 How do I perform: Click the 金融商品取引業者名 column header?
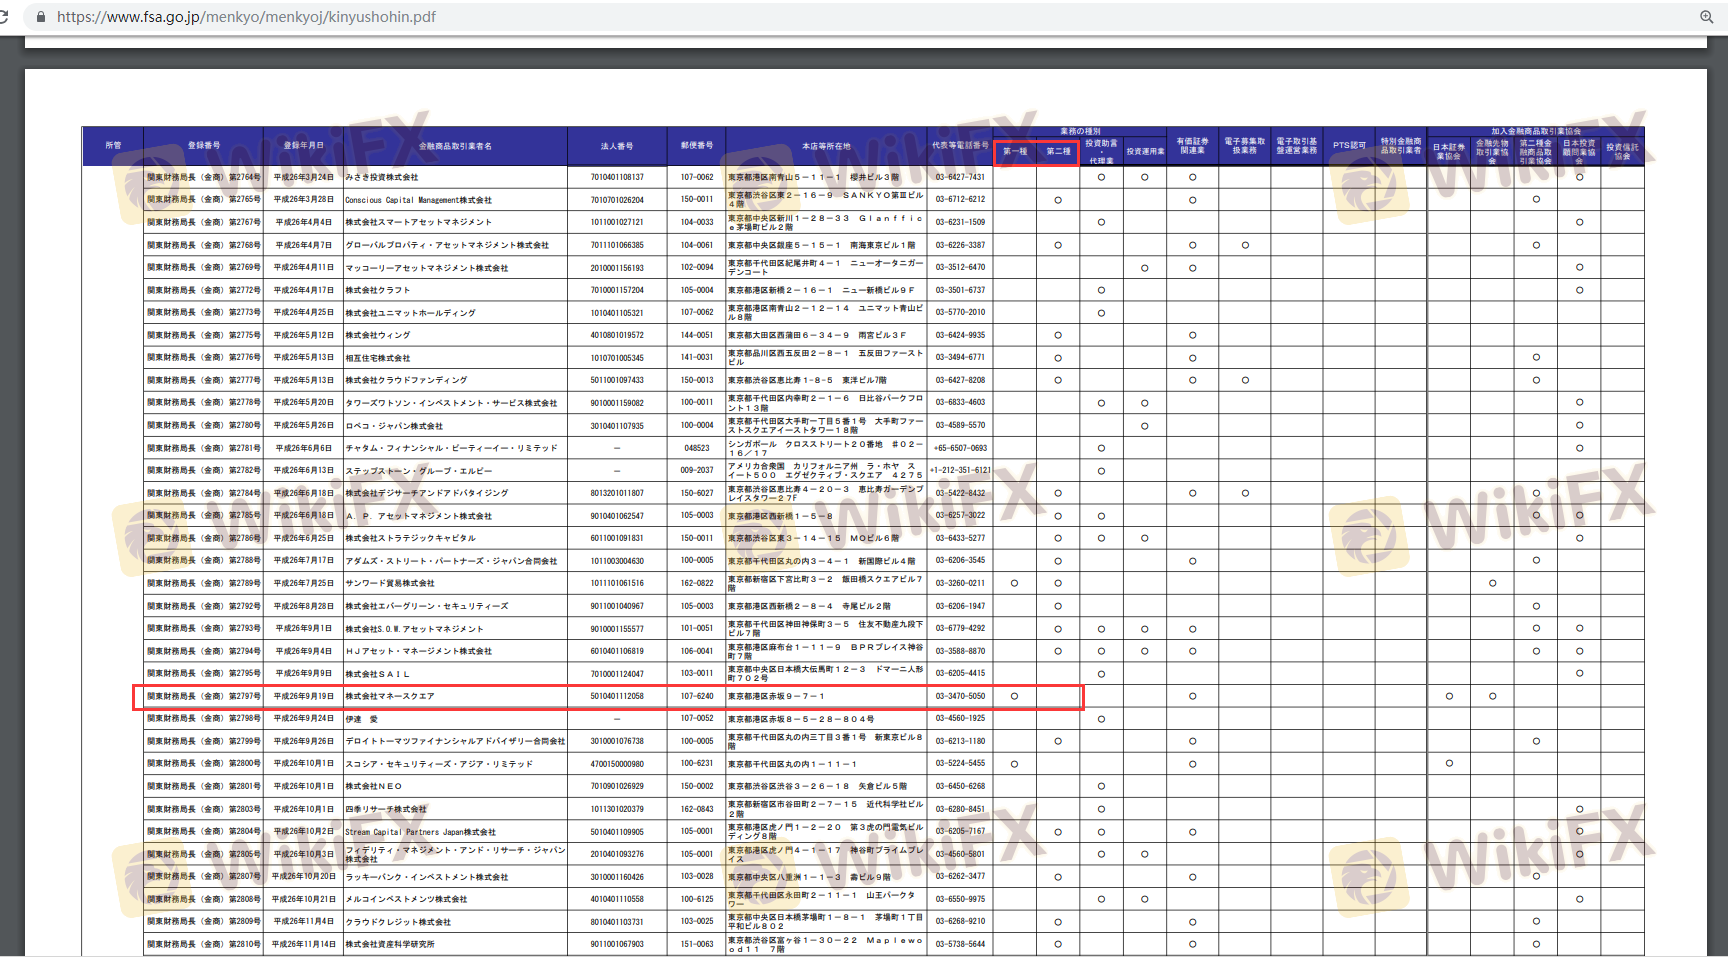pos(455,146)
